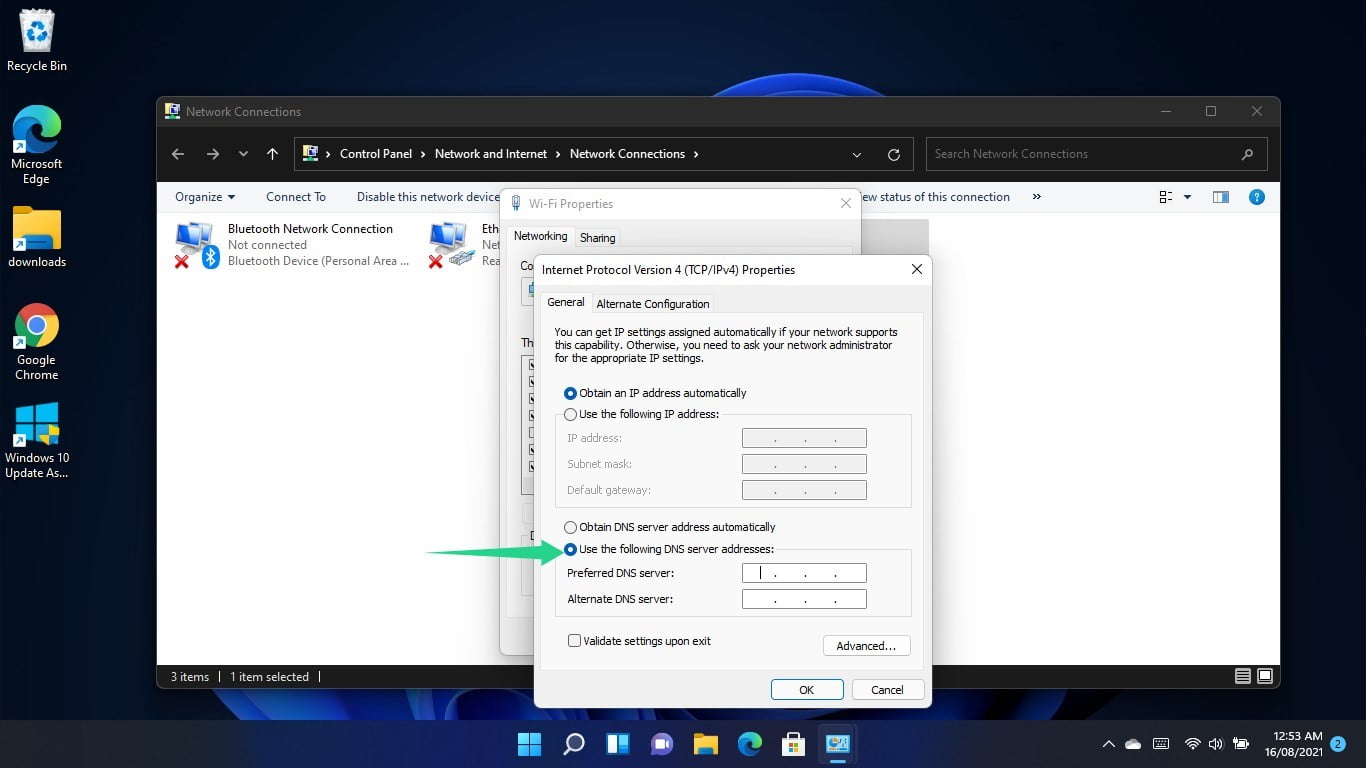Switch to the Sharing tab in Wi-Fi Properties
Screen dimensions: 1366x768
[x=597, y=237]
